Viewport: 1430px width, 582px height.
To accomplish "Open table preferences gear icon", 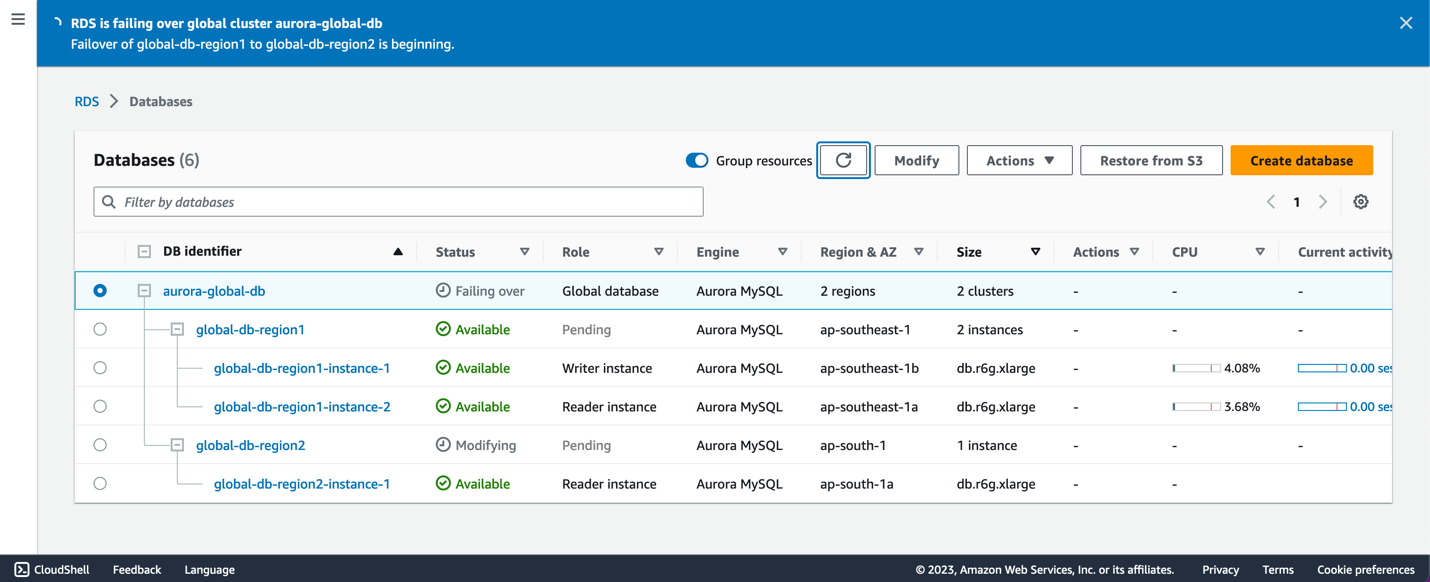I will [1360, 202].
